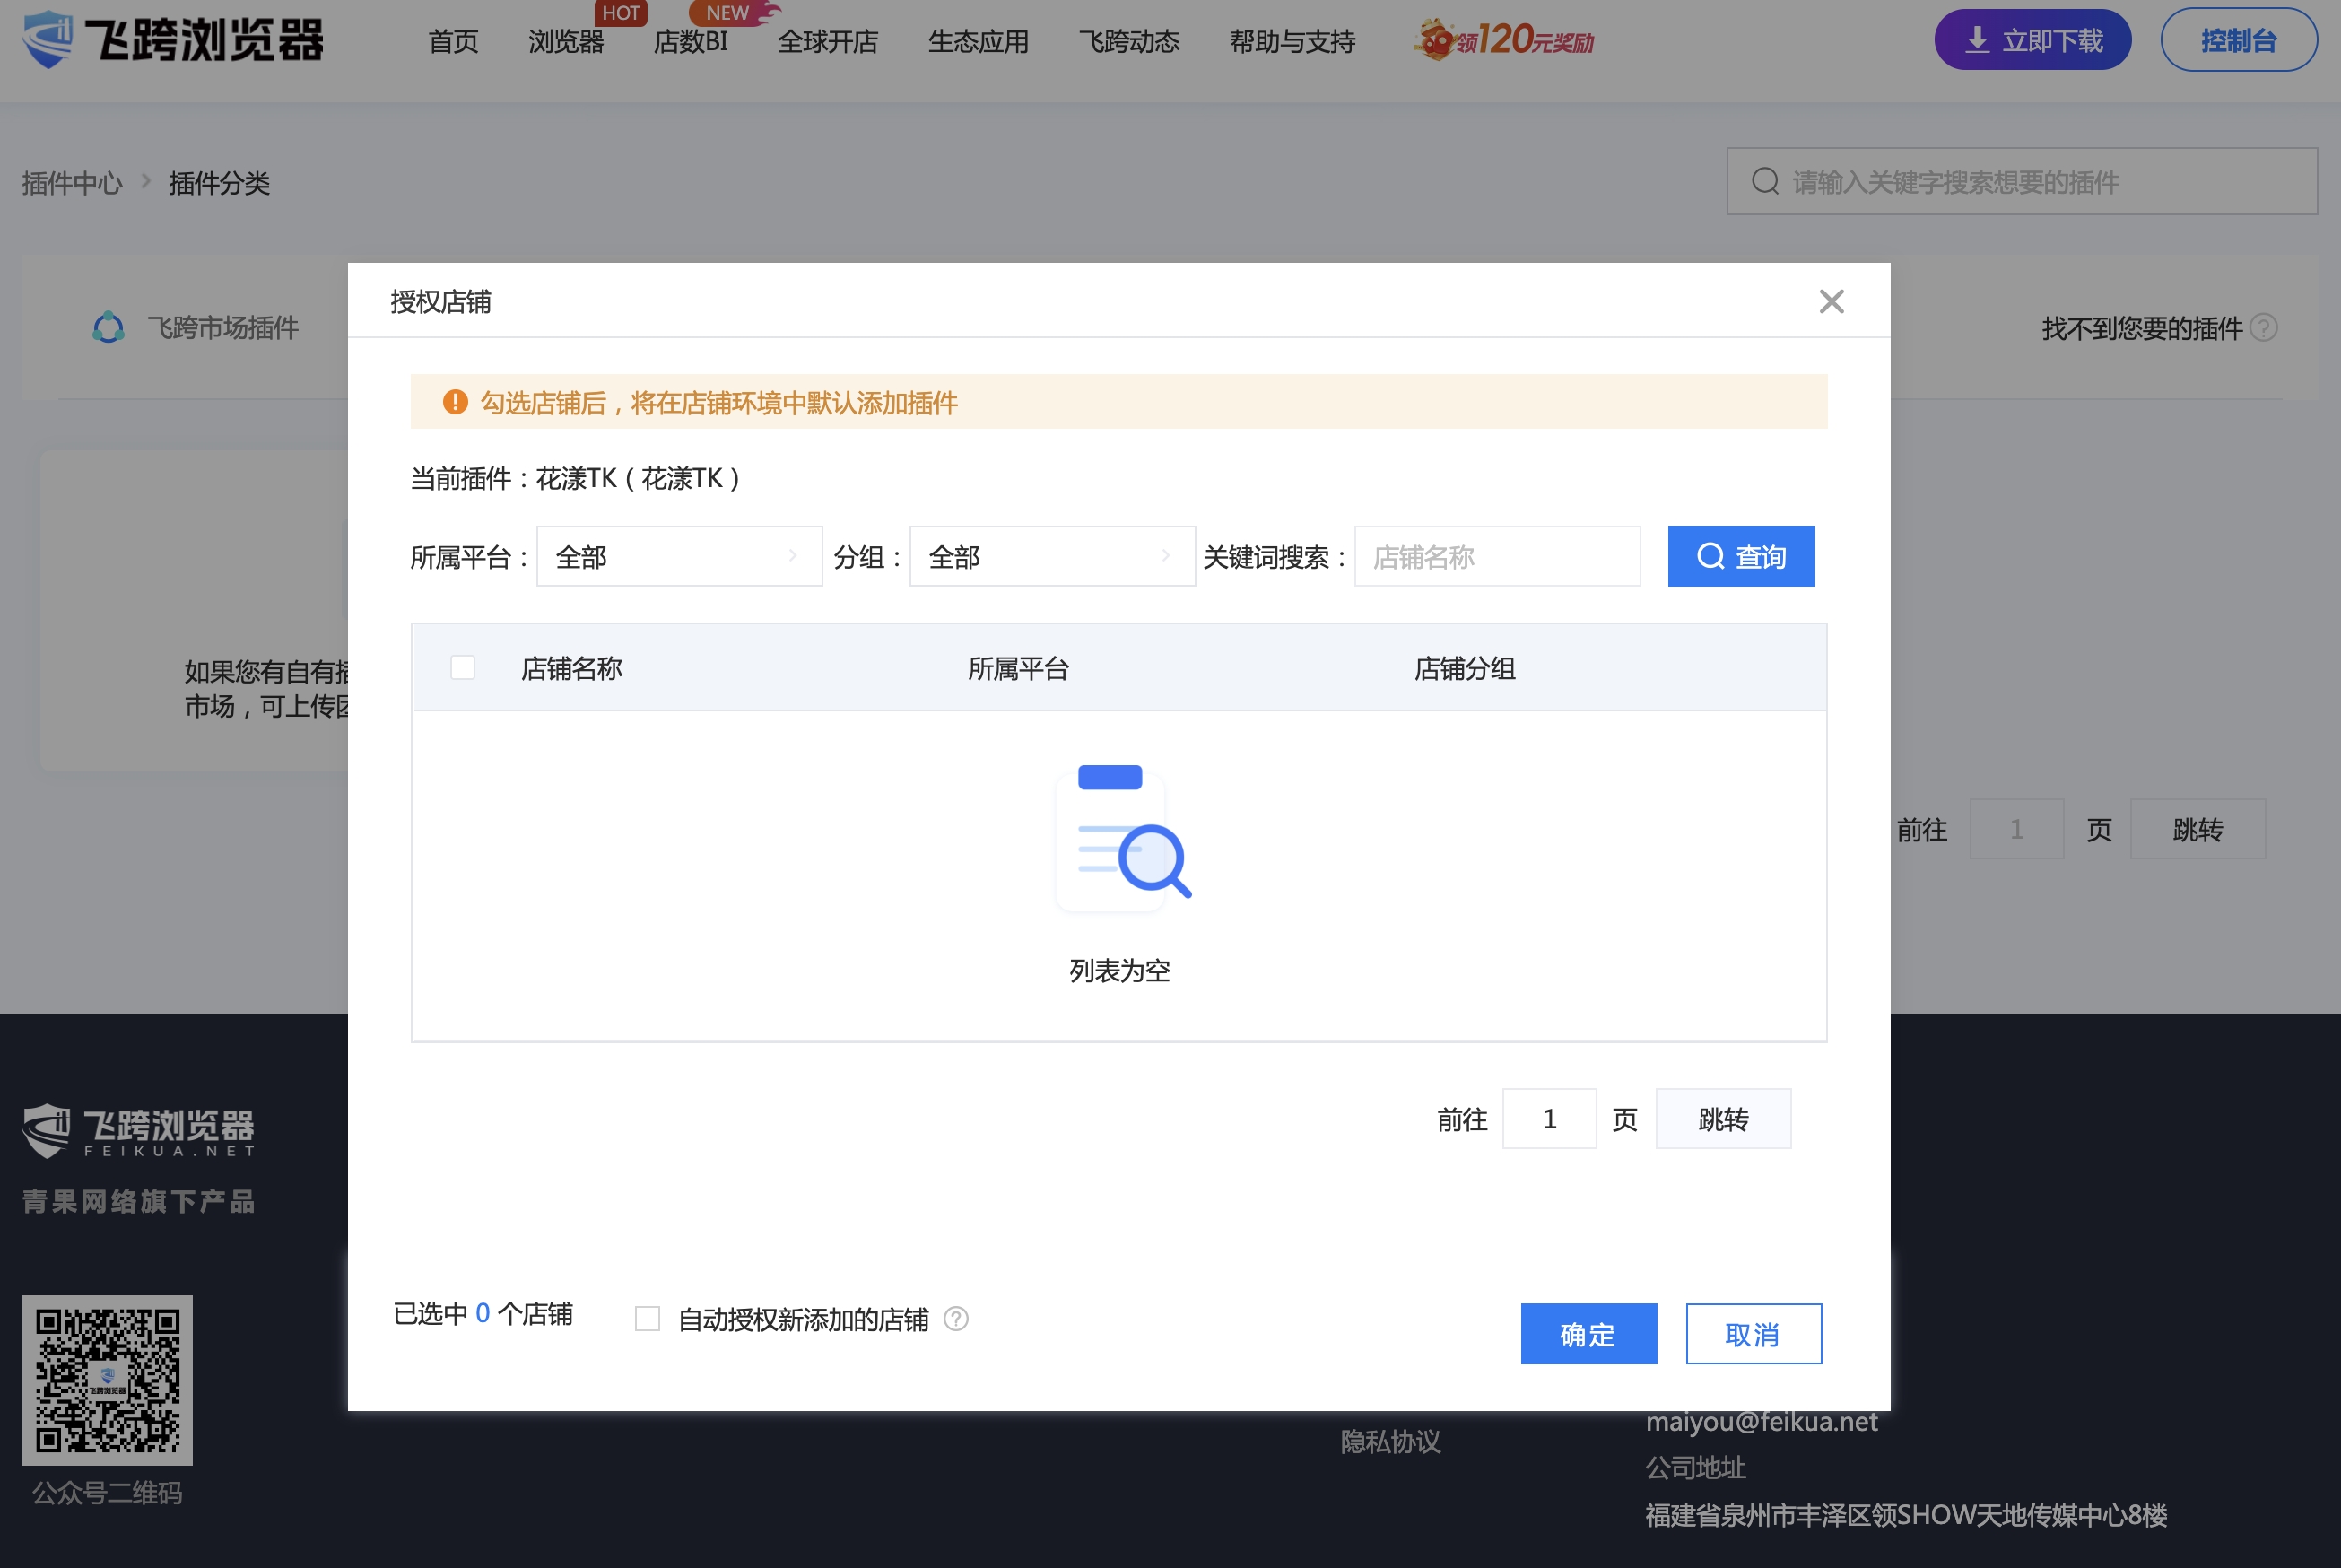Open the 所属平台 dropdown
The image size is (2341, 1568).
click(x=679, y=556)
